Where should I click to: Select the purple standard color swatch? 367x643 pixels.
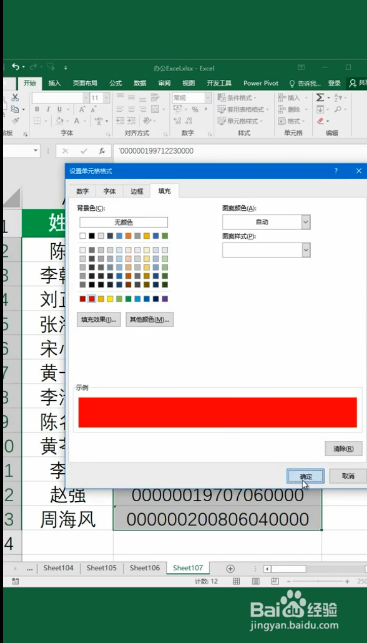(x=165, y=299)
